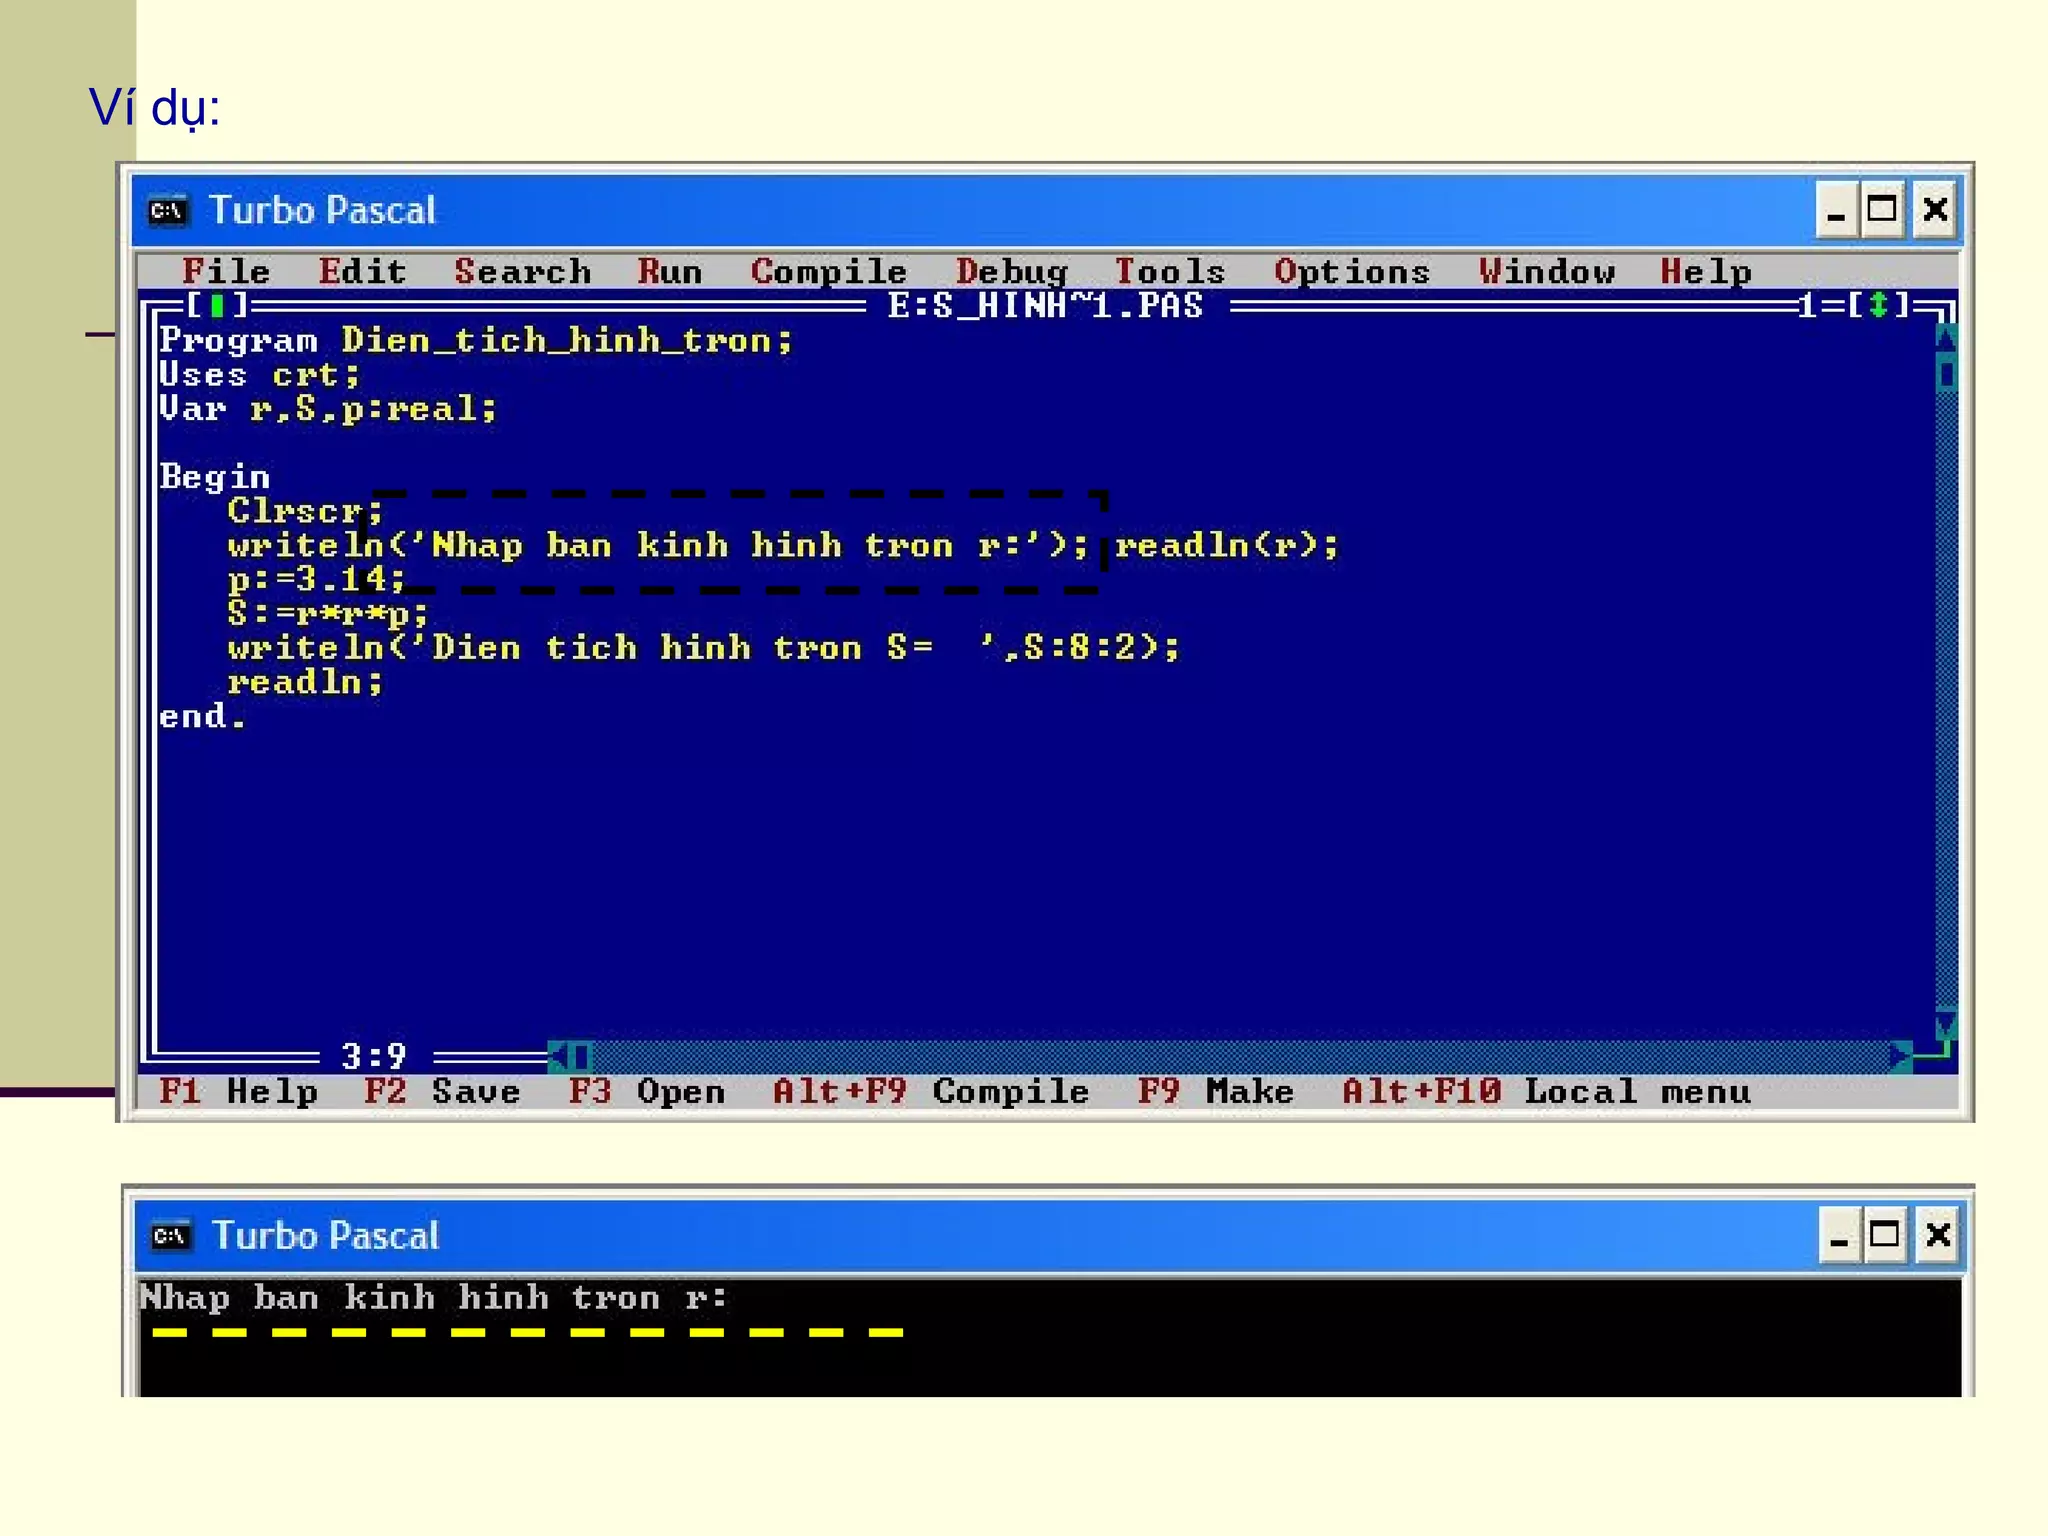
Task: Click top Turbo Pascal window system icon
Action: (168, 211)
